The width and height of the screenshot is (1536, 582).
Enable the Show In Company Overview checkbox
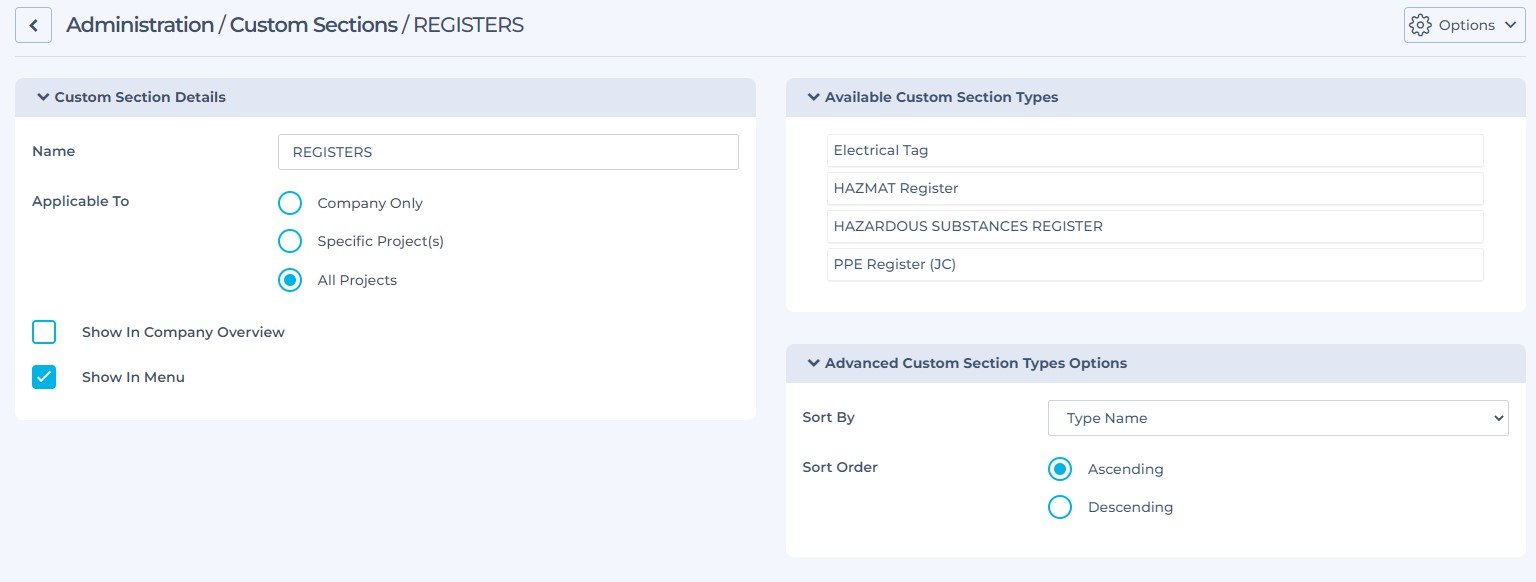pos(44,332)
